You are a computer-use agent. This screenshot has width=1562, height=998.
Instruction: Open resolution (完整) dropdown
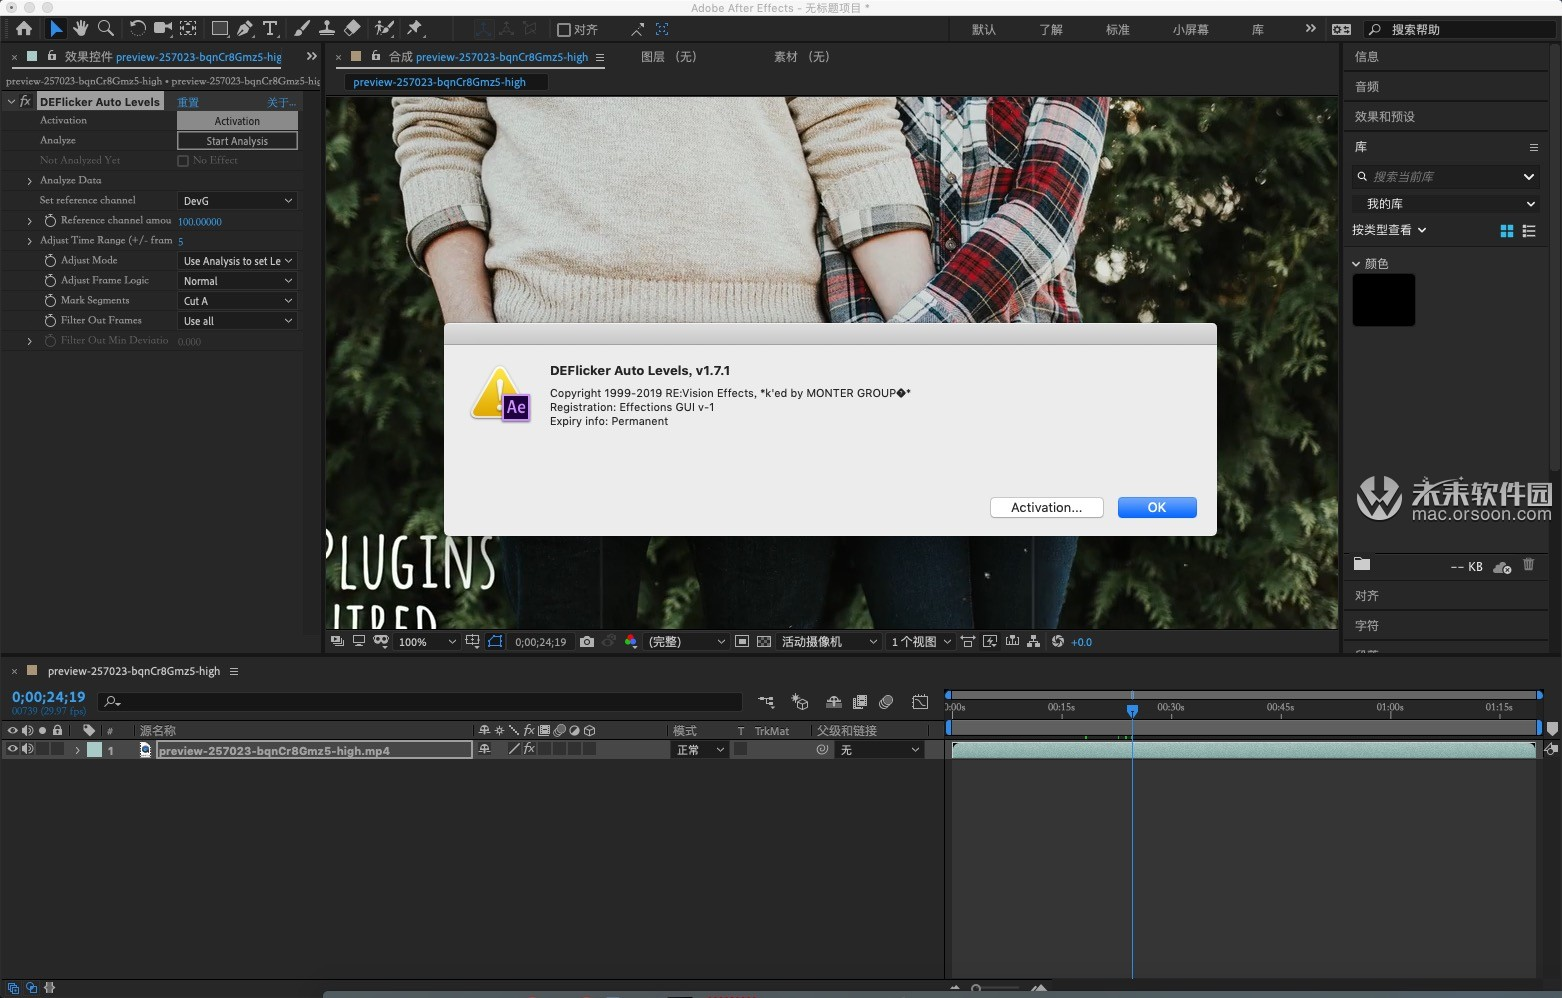click(686, 642)
